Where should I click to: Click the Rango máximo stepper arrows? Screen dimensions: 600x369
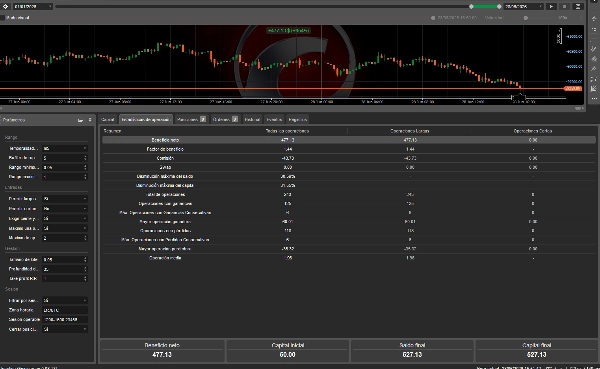tap(85, 177)
